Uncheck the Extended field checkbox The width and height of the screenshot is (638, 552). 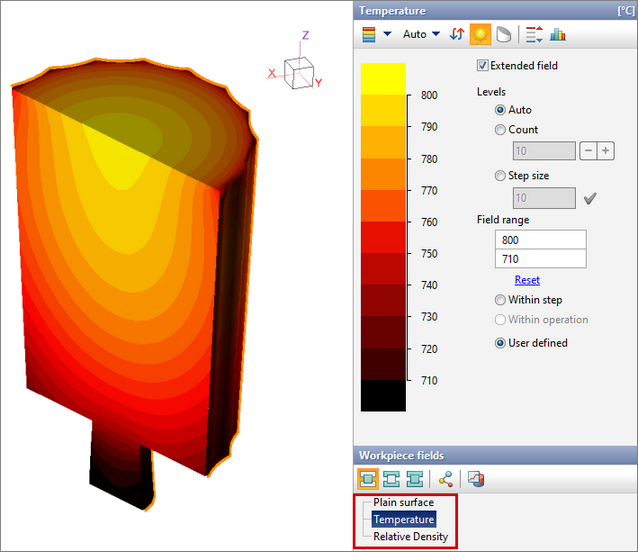coord(483,66)
